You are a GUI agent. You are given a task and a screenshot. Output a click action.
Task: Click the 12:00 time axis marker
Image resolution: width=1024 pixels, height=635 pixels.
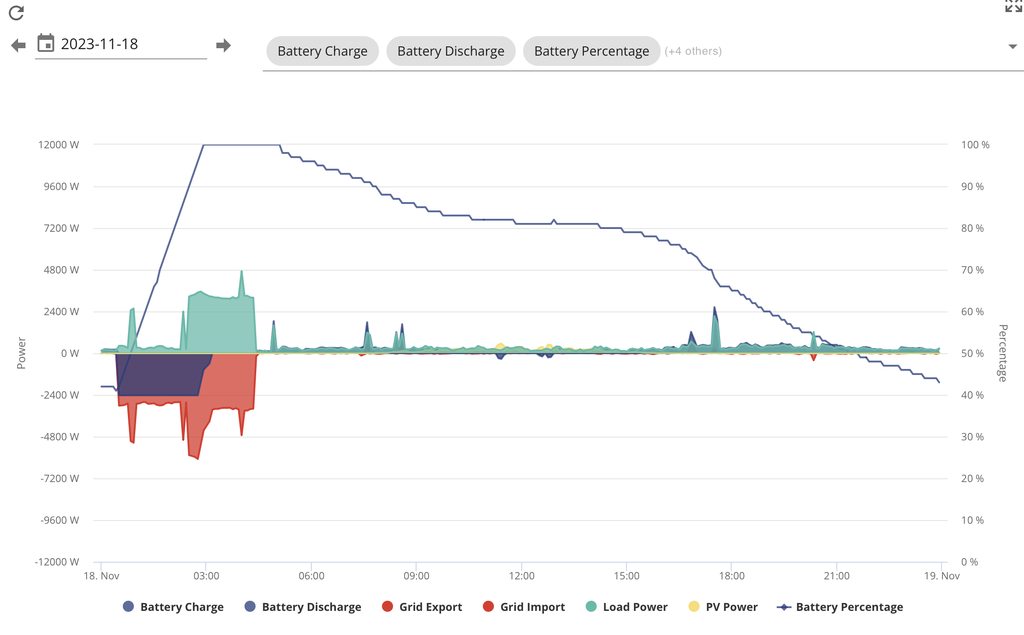pyautogui.click(x=521, y=576)
